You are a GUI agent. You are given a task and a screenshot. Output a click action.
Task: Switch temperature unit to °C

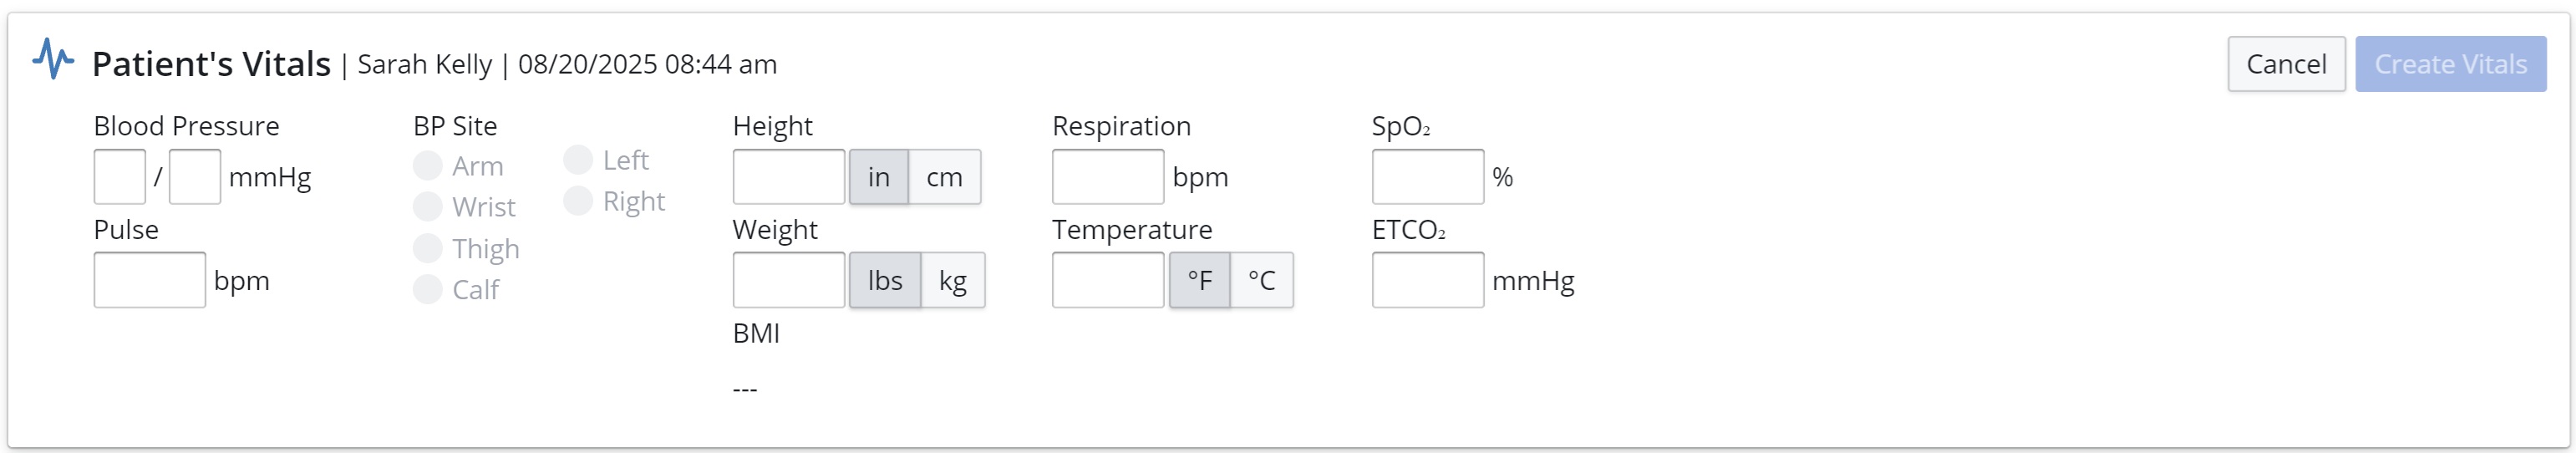coord(1261,281)
